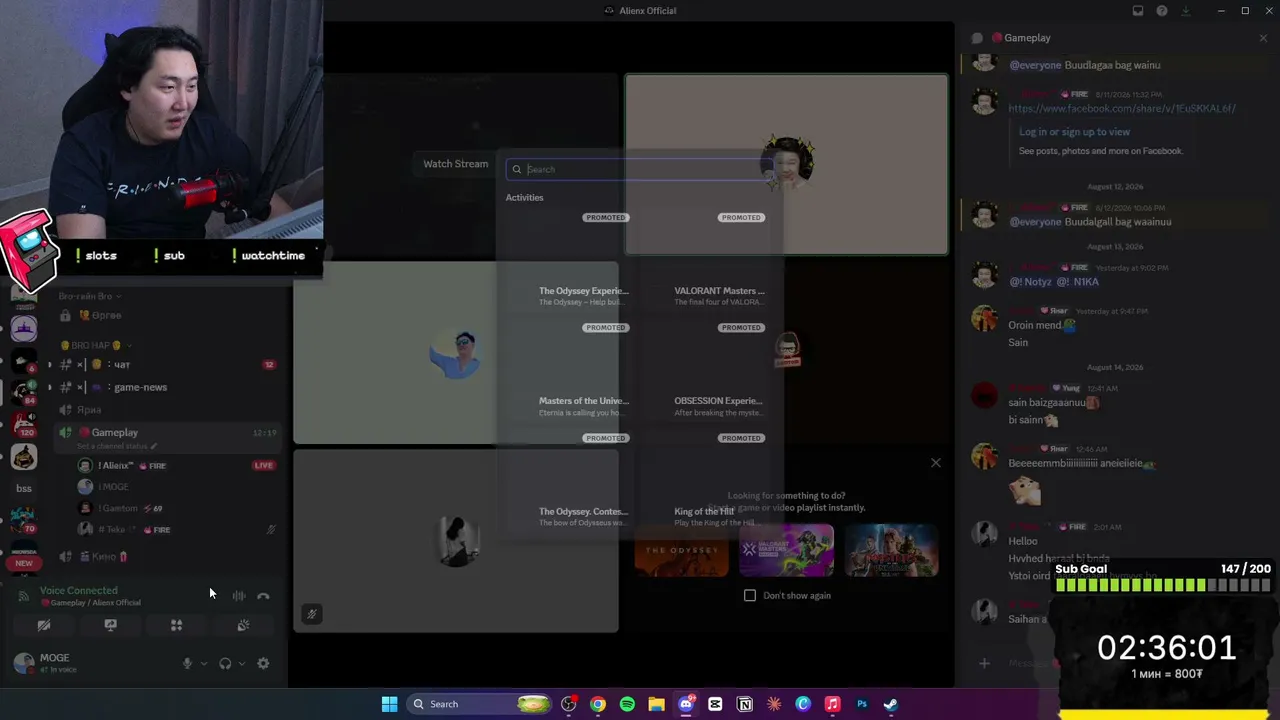Click the attach file plus button in chat
The height and width of the screenshot is (720, 1280).
[984, 663]
